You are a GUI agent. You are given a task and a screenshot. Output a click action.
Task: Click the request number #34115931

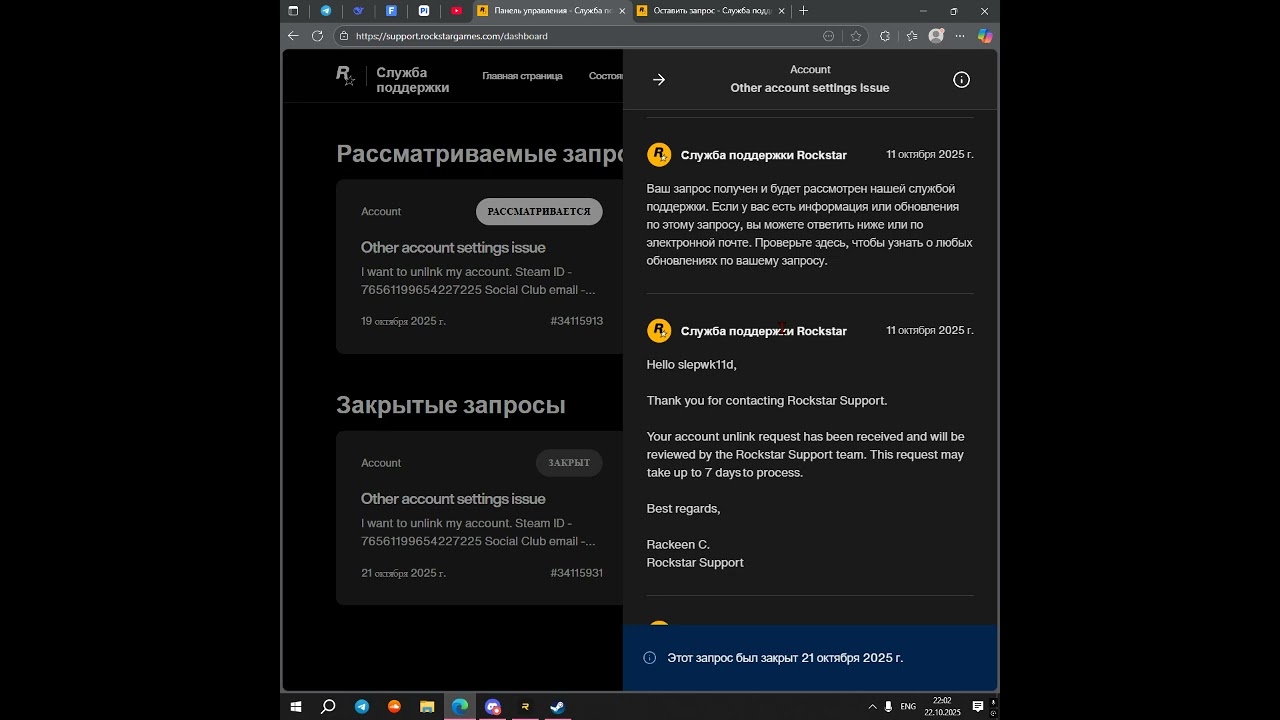tap(577, 573)
